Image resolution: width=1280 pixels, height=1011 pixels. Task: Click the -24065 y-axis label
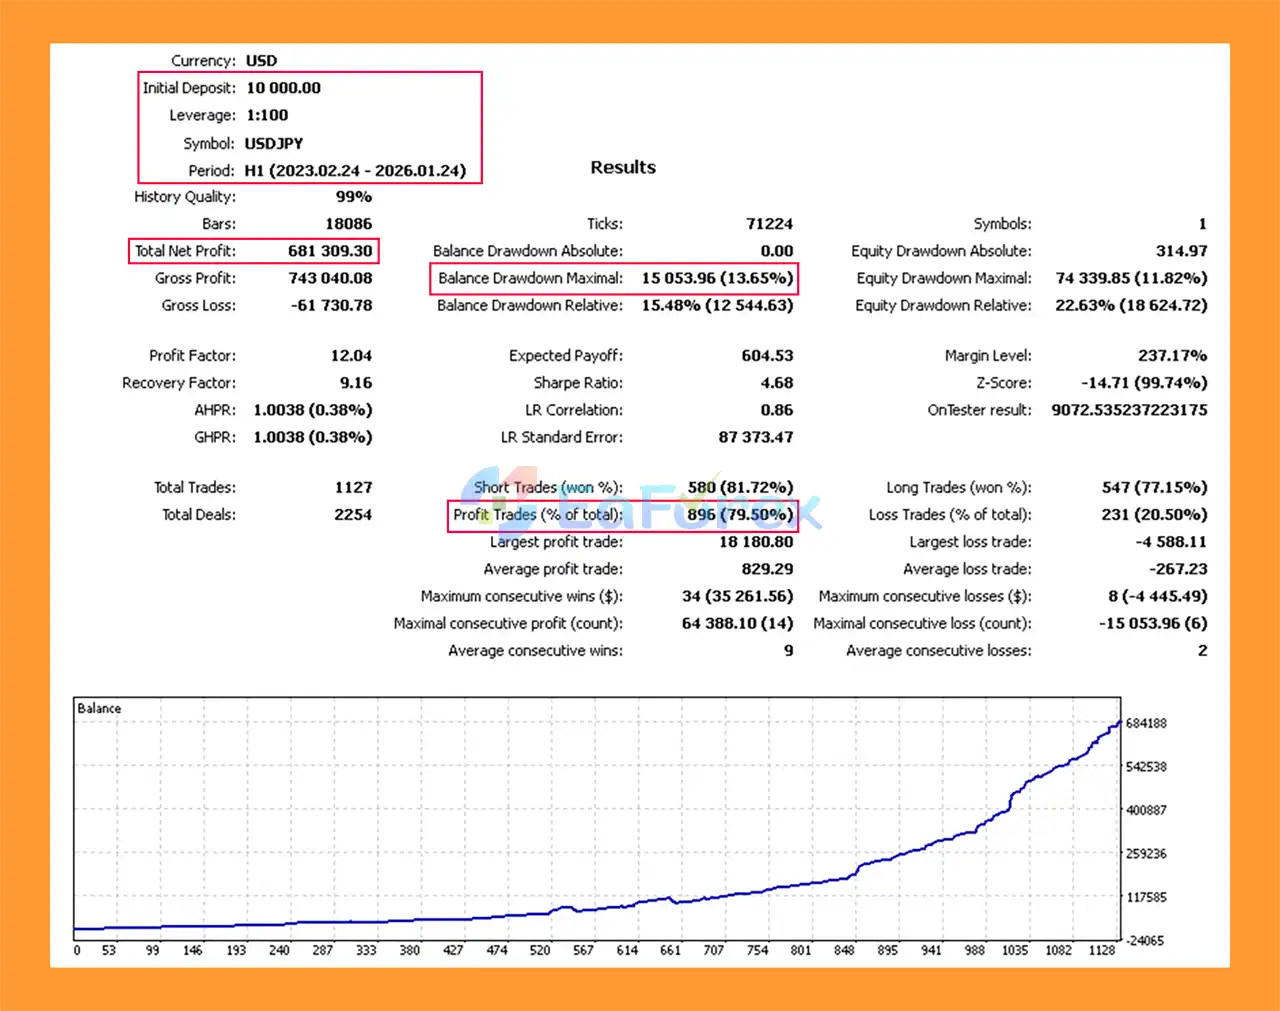coord(1144,940)
